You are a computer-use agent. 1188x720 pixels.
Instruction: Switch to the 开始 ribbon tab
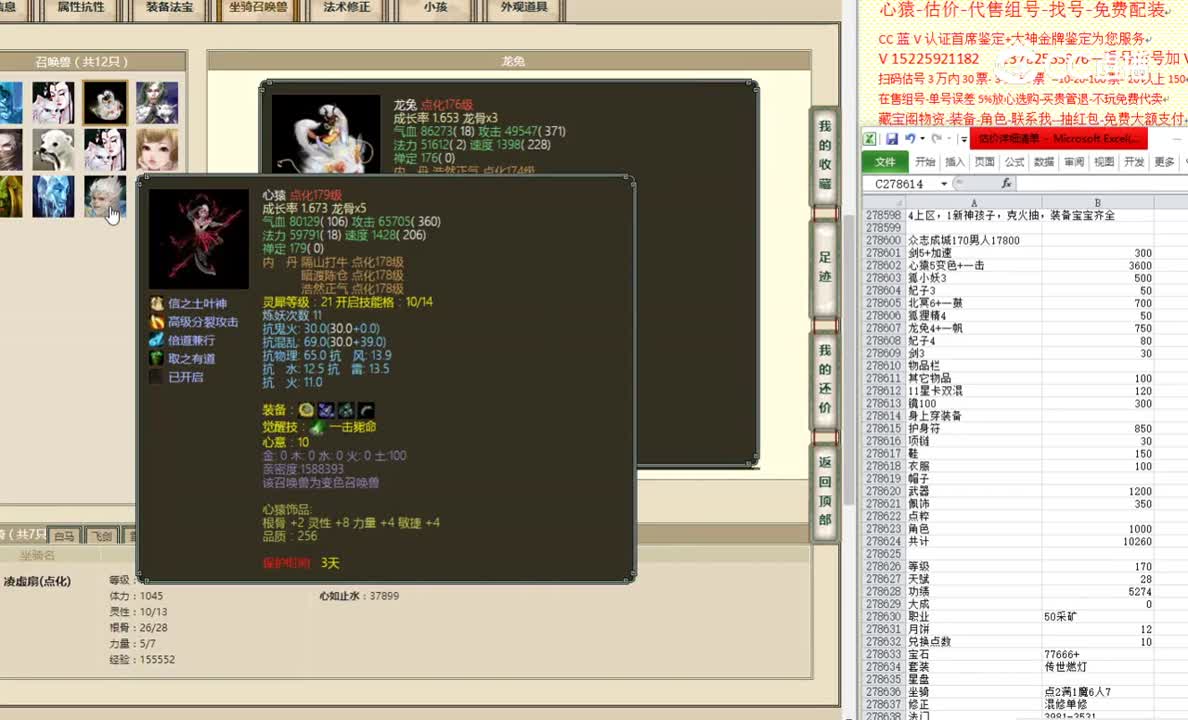click(x=925, y=161)
